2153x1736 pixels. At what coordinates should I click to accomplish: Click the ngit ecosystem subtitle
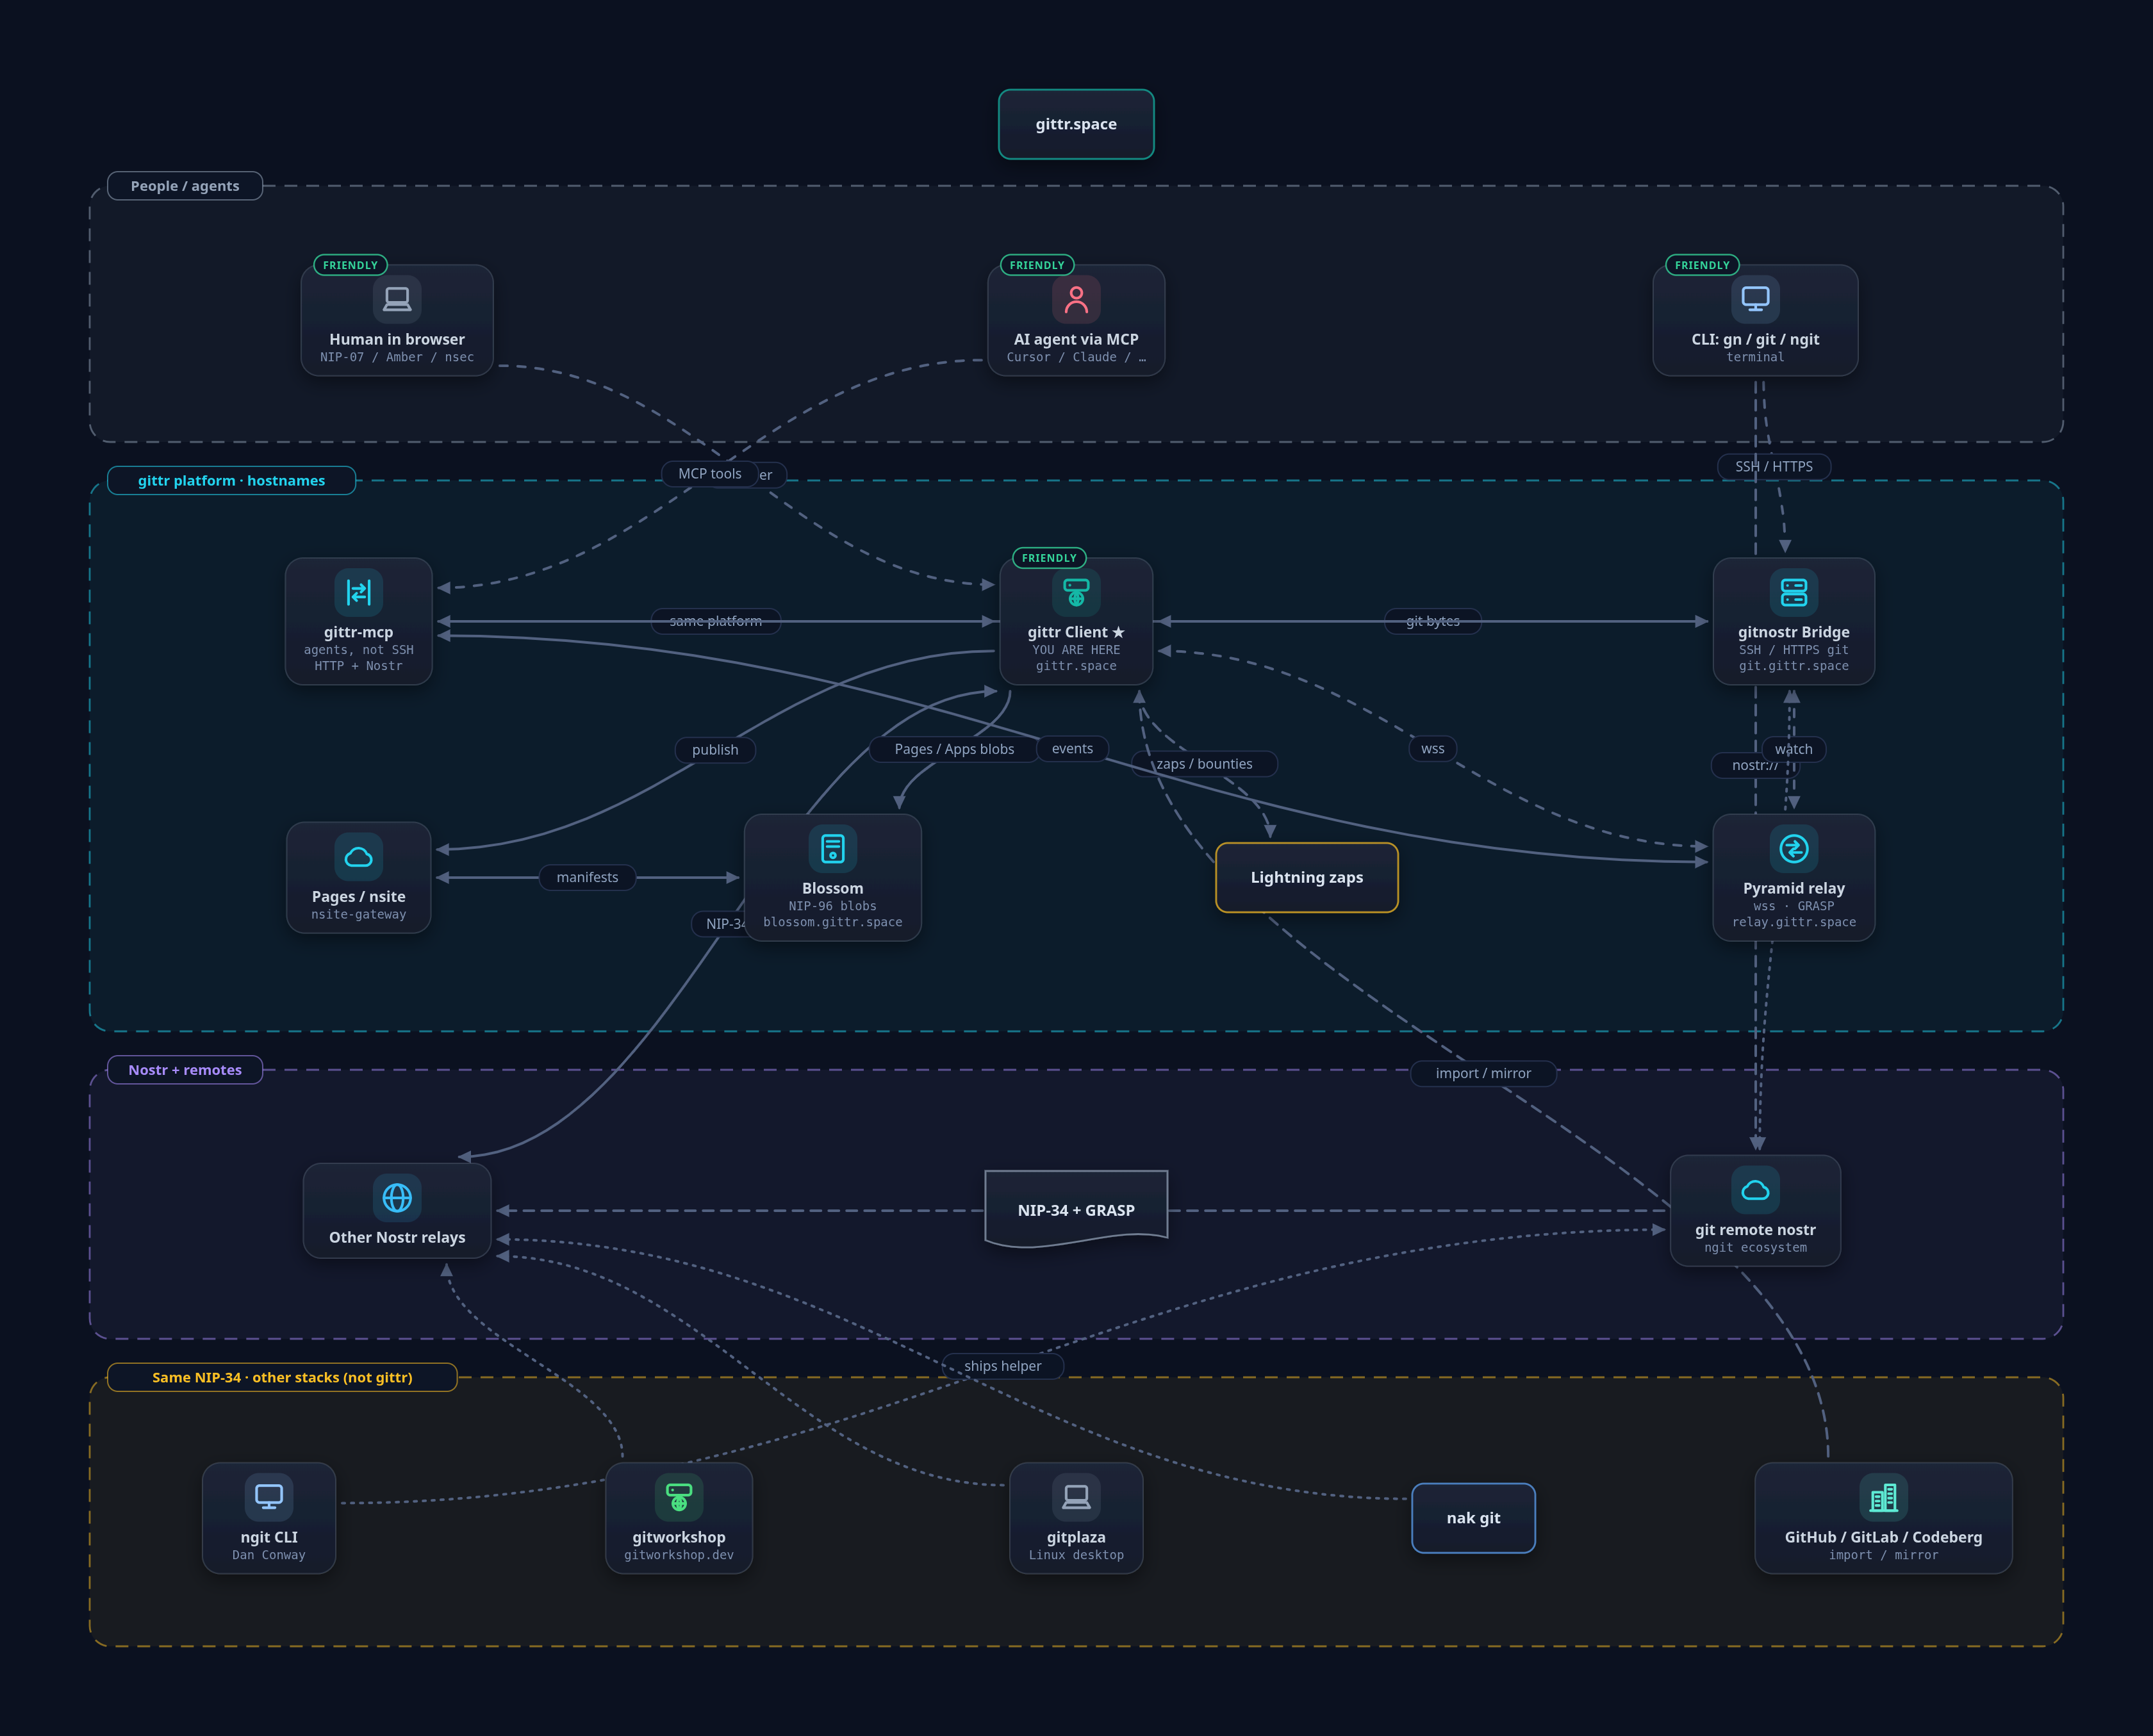(1755, 1247)
